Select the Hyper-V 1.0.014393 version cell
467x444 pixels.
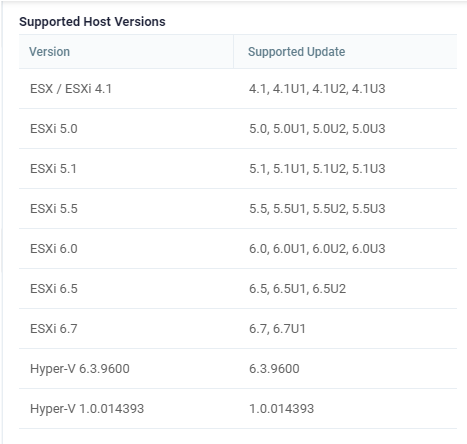coord(126,409)
